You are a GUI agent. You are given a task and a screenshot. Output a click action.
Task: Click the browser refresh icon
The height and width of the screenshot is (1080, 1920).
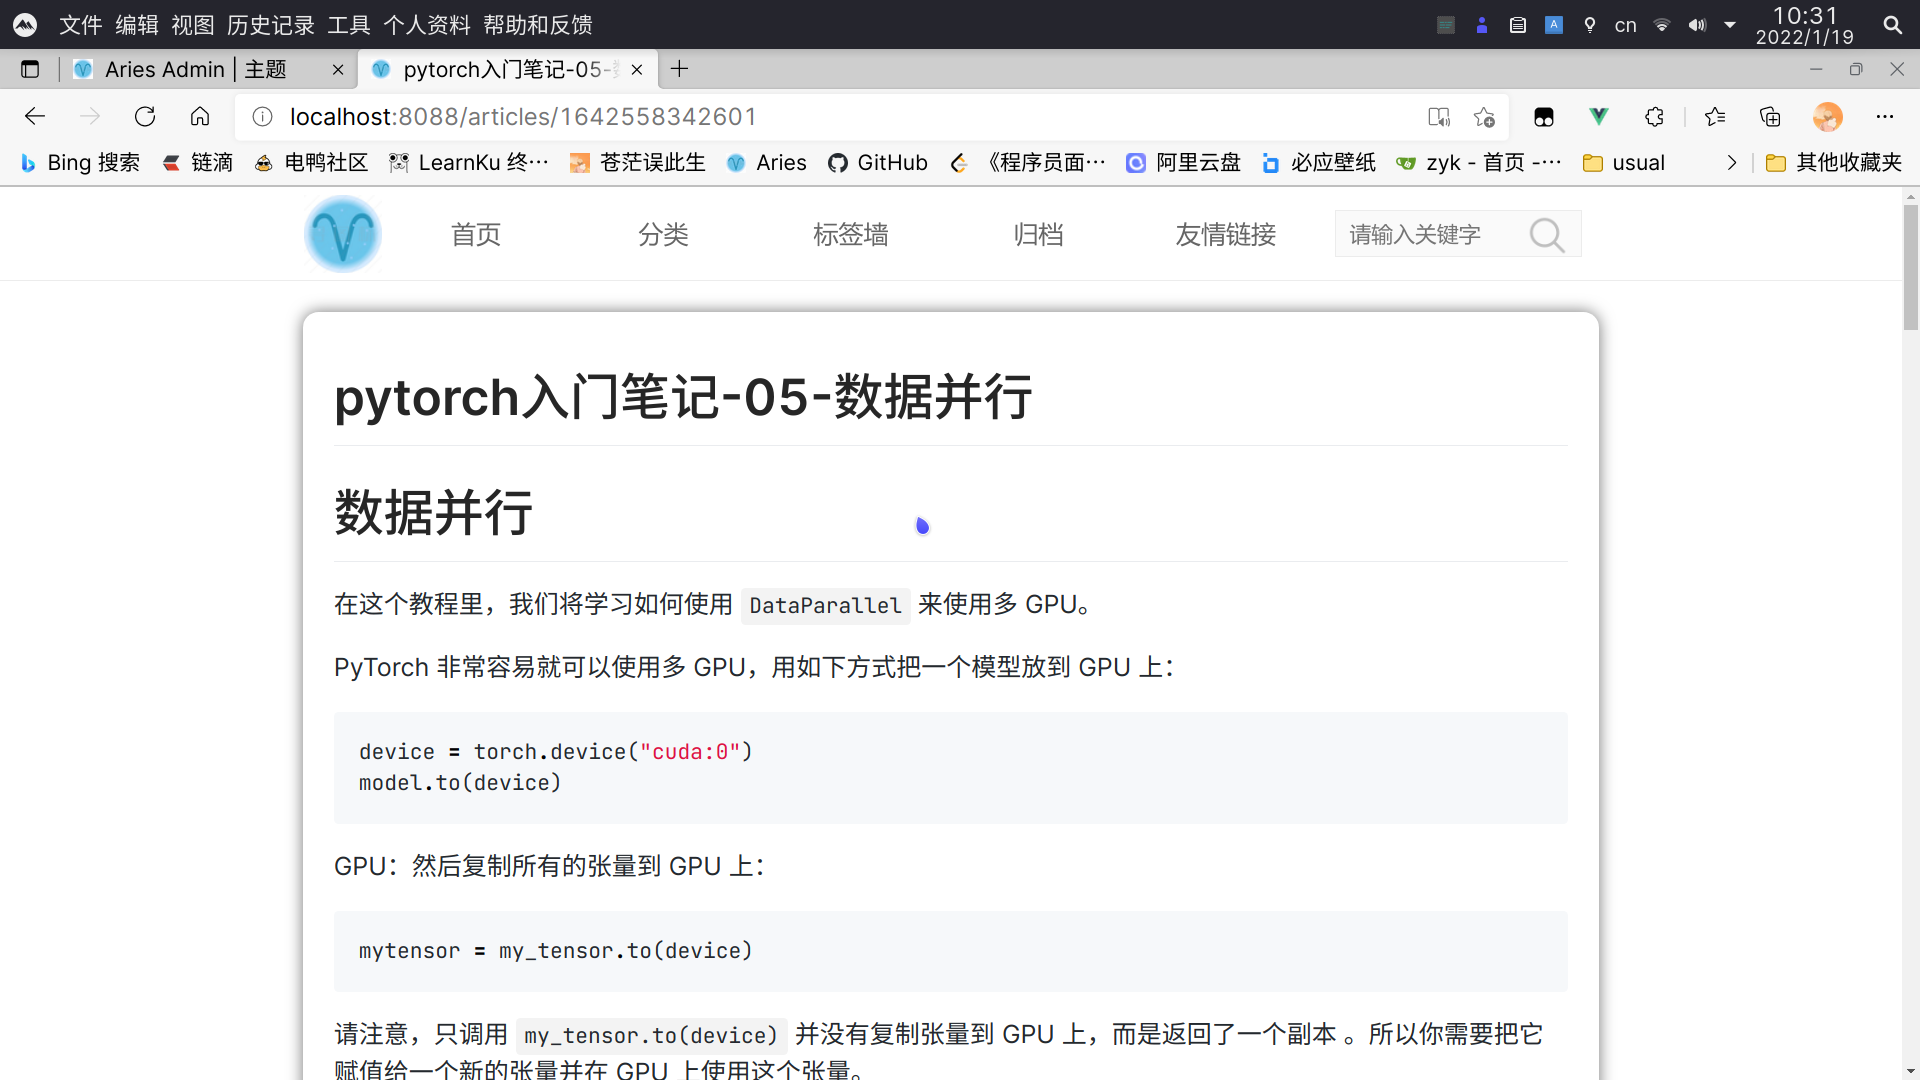click(x=145, y=117)
